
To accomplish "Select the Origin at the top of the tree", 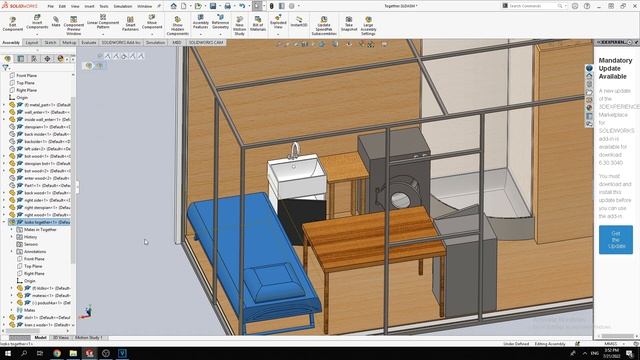I will click(22, 98).
